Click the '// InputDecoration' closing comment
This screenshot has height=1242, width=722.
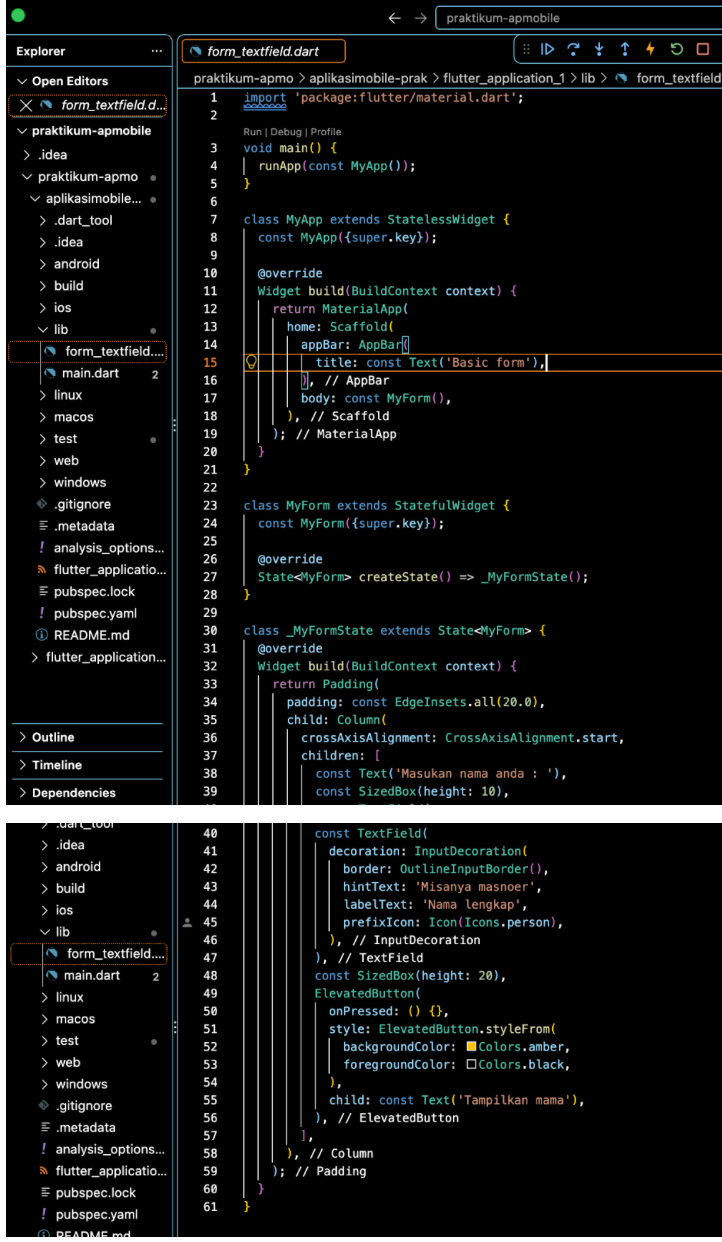[x=413, y=940]
